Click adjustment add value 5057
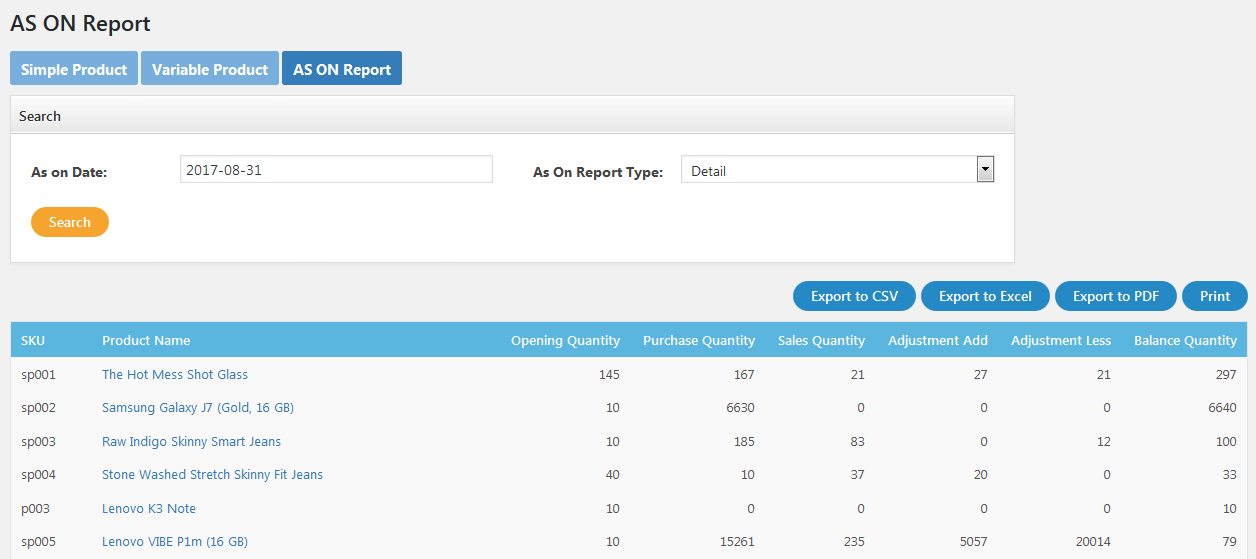Image resolution: width=1256 pixels, height=559 pixels. coord(972,541)
